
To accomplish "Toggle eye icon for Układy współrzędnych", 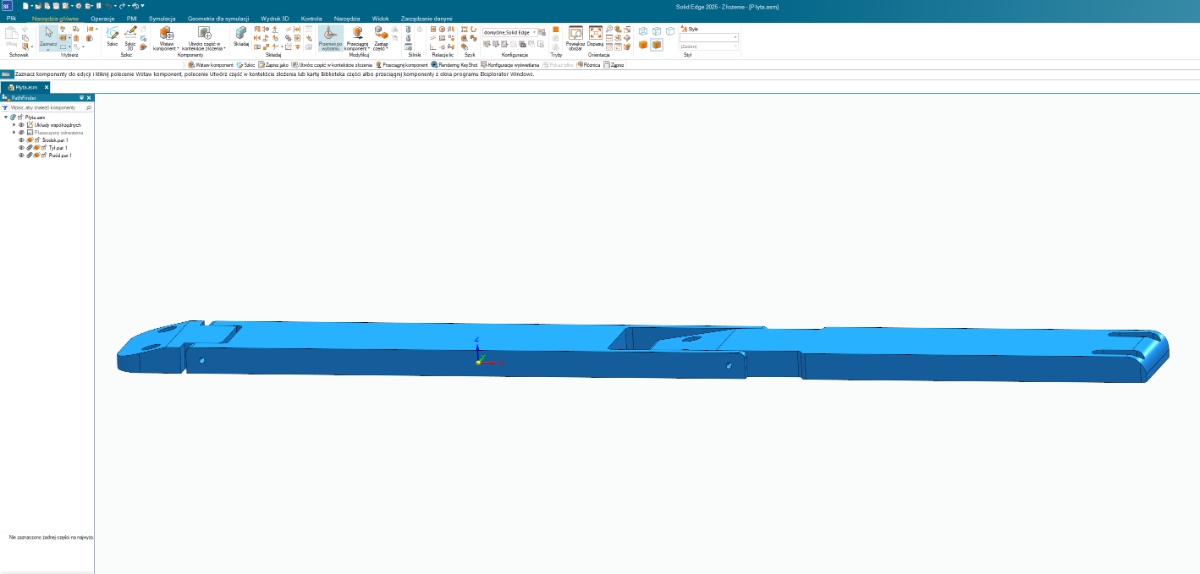I will coord(21,124).
